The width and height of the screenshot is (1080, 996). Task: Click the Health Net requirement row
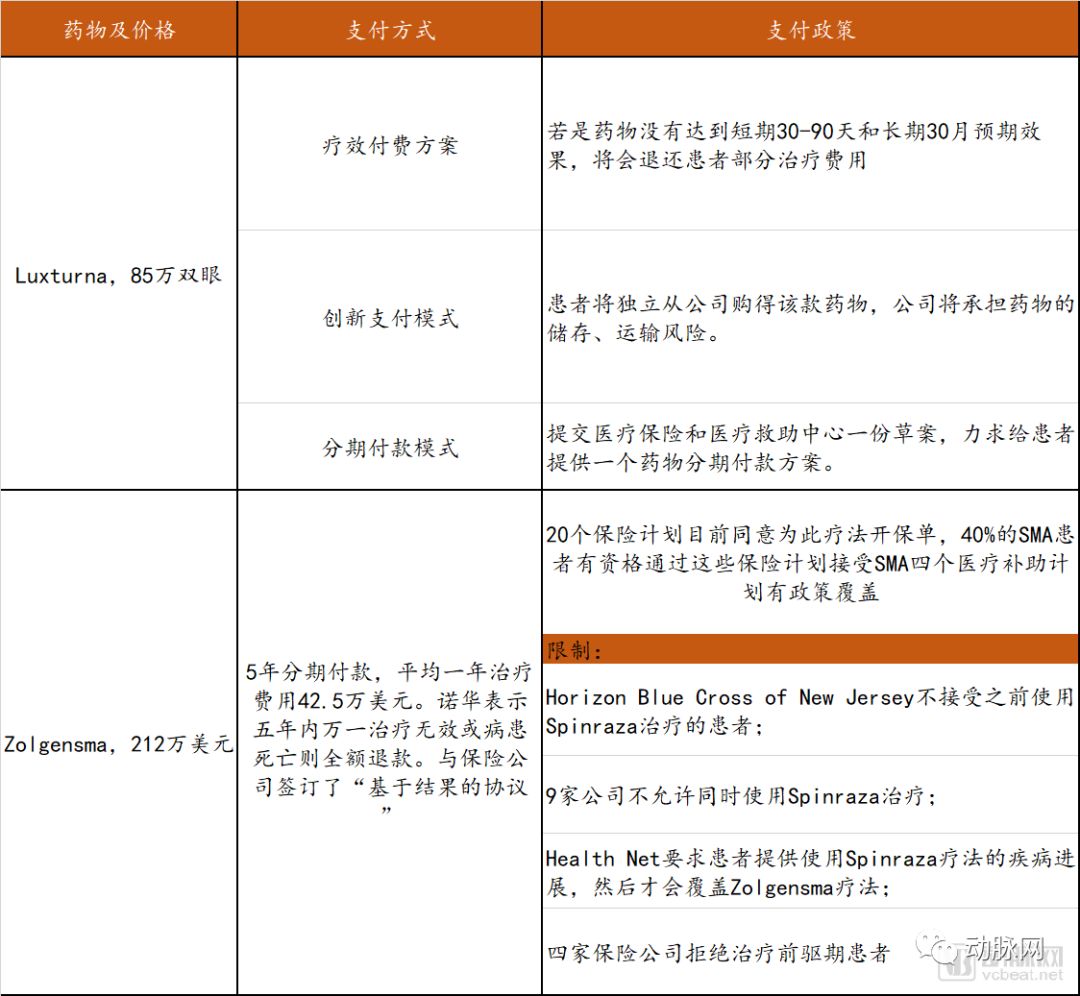click(810, 872)
